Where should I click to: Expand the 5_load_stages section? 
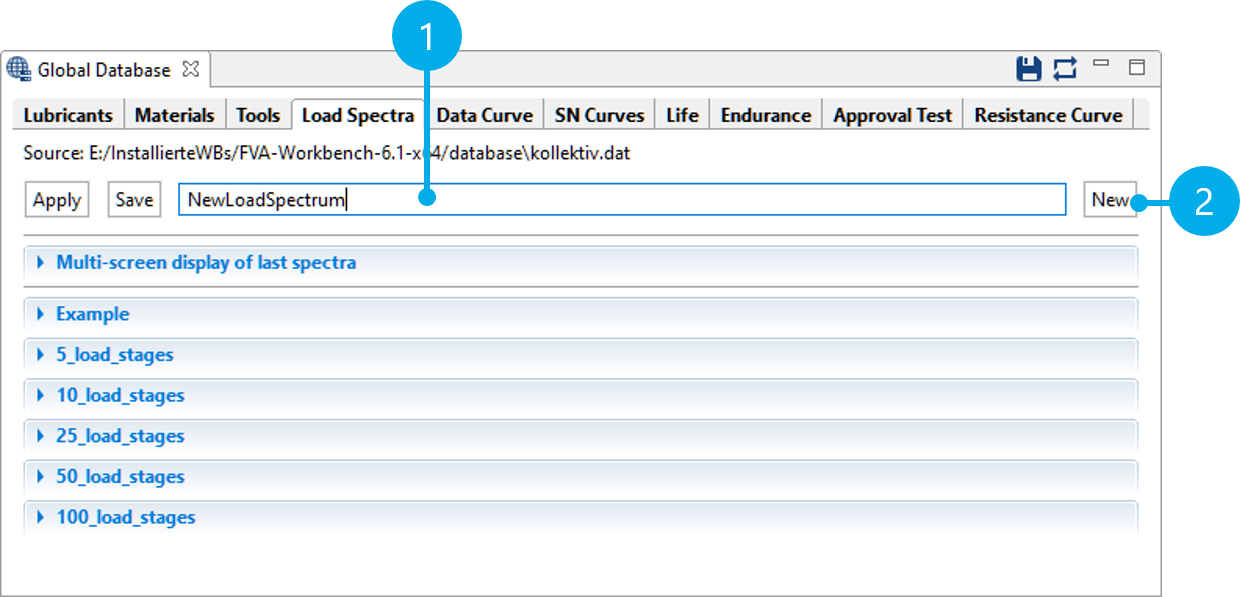click(114, 355)
